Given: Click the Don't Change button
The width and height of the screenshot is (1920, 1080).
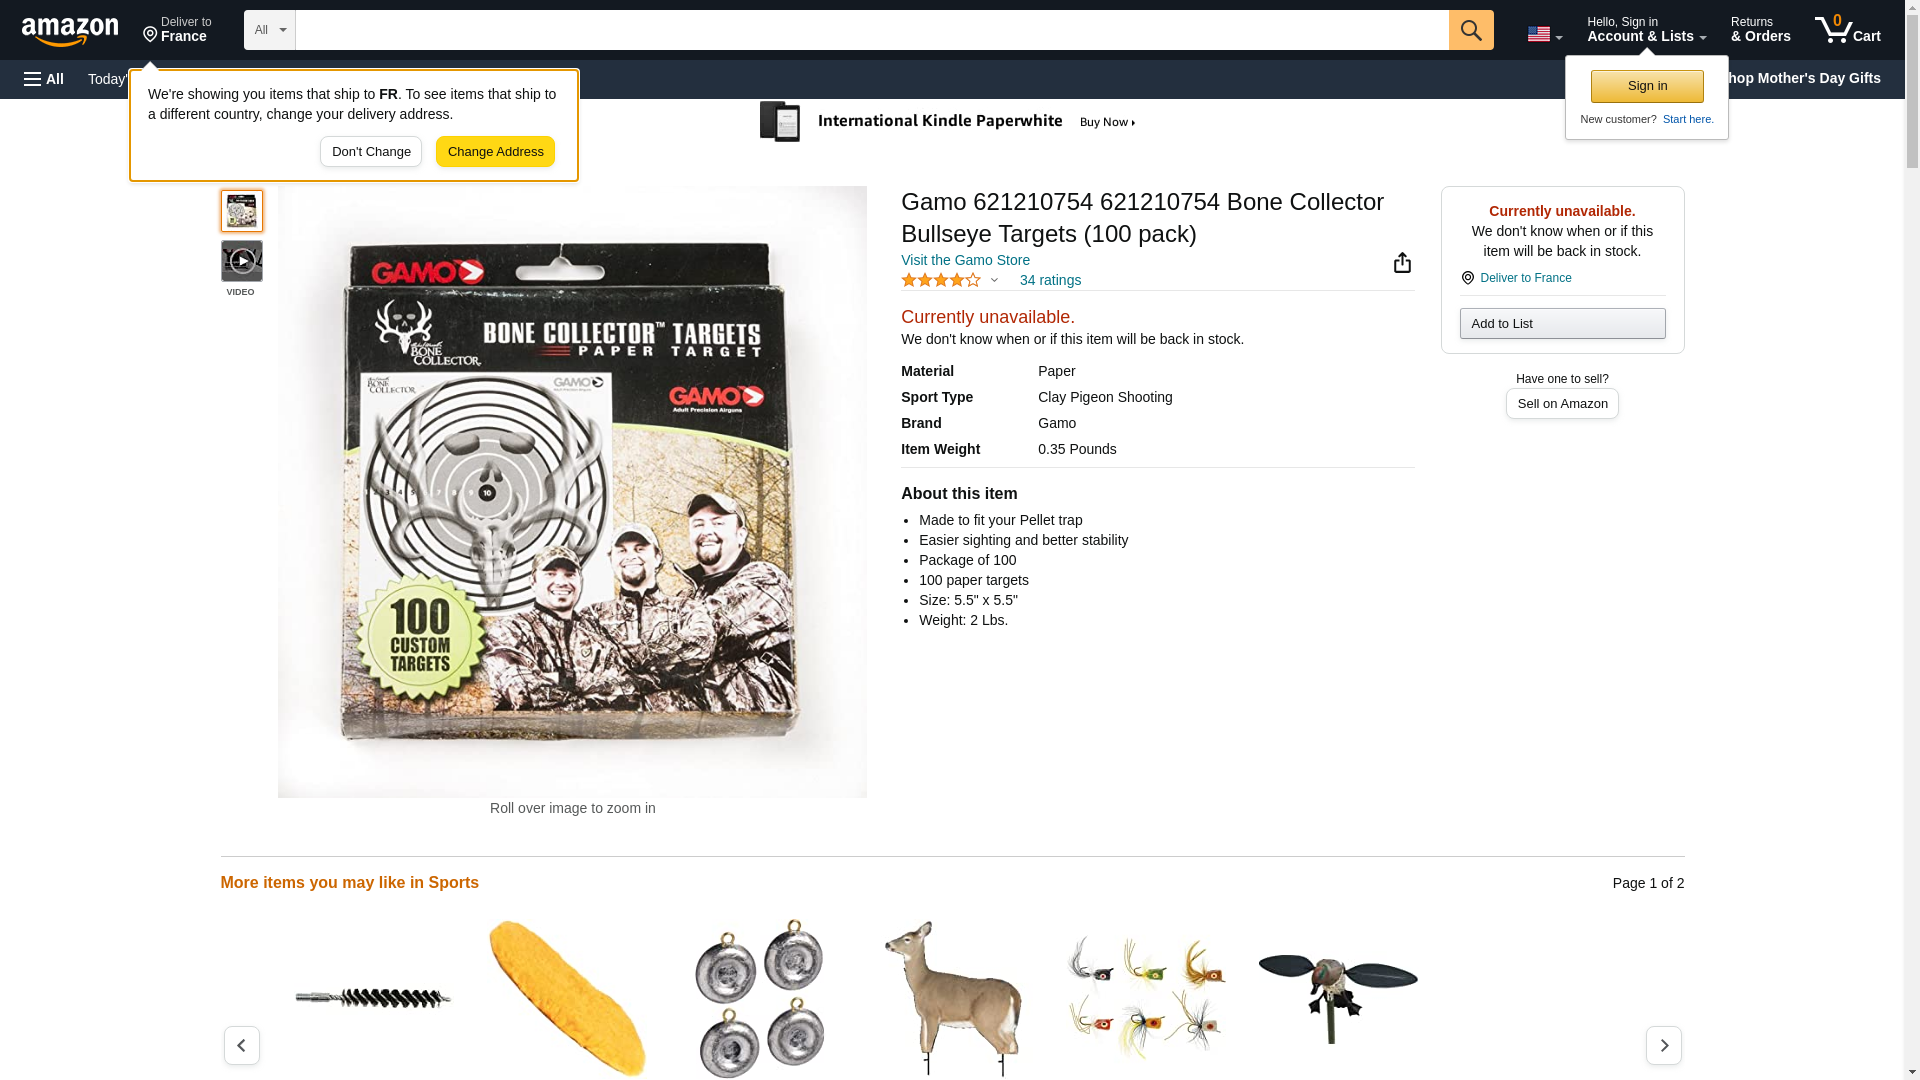Looking at the screenshot, I should click(x=371, y=152).
